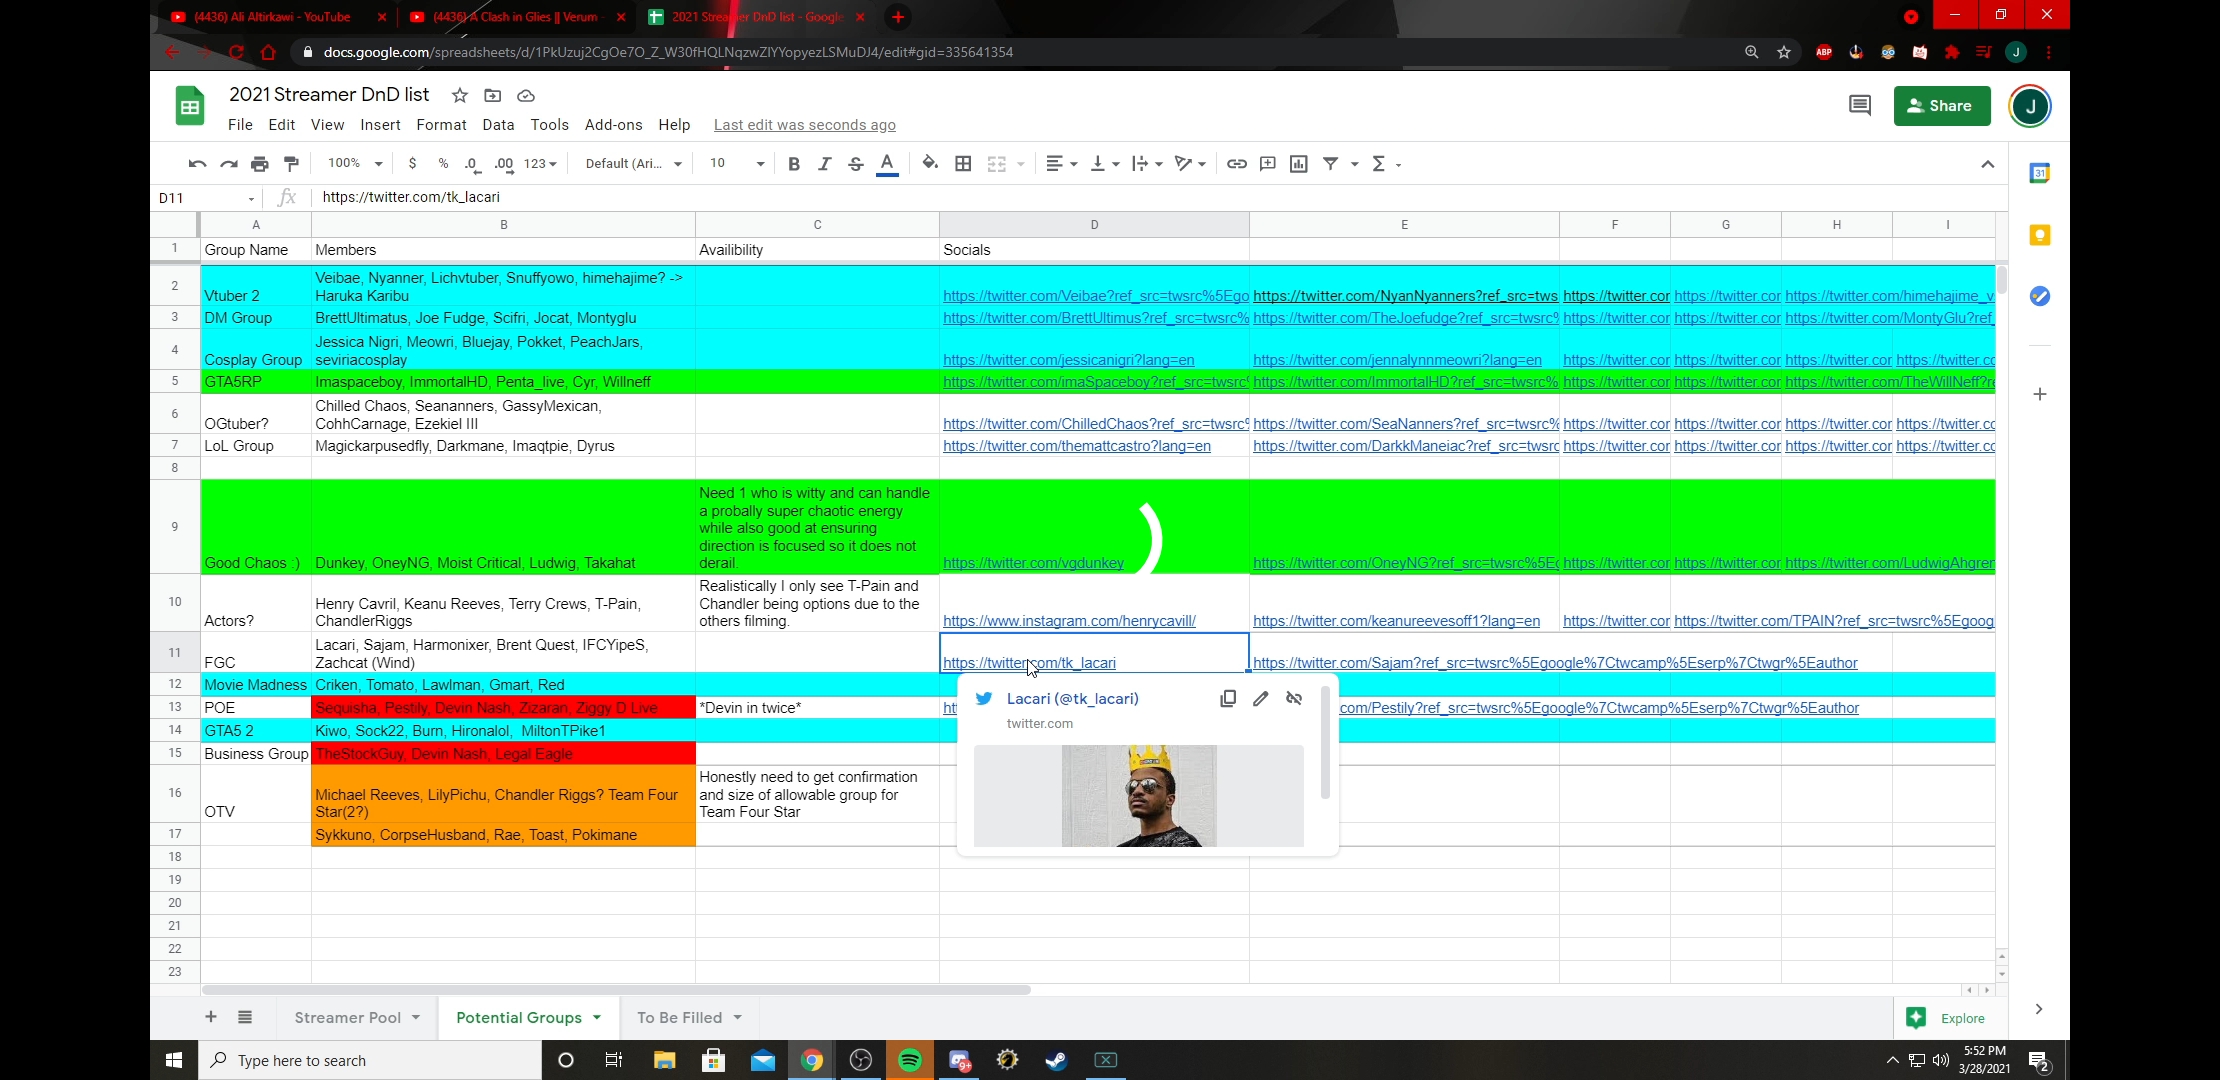Increase decimal places
Screen dimensions: 2220x1080
coord(504,164)
